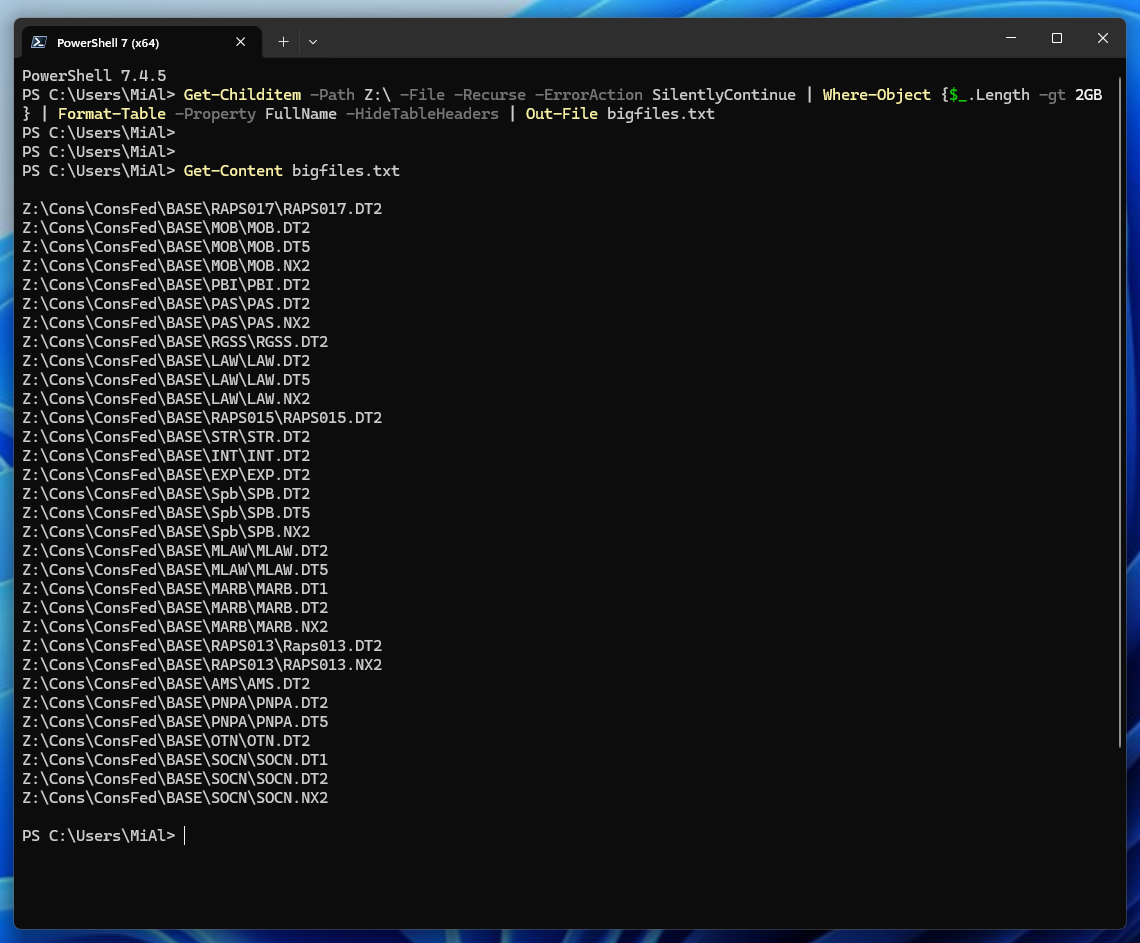1140x943 pixels.
Task: Close the terminal window
Action: pyautogui.click(x=1102, y=39)
